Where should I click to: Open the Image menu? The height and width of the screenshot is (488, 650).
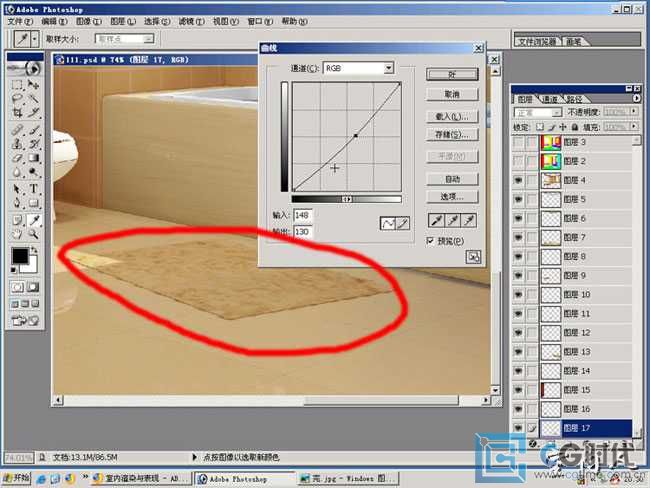pos(89,21)
